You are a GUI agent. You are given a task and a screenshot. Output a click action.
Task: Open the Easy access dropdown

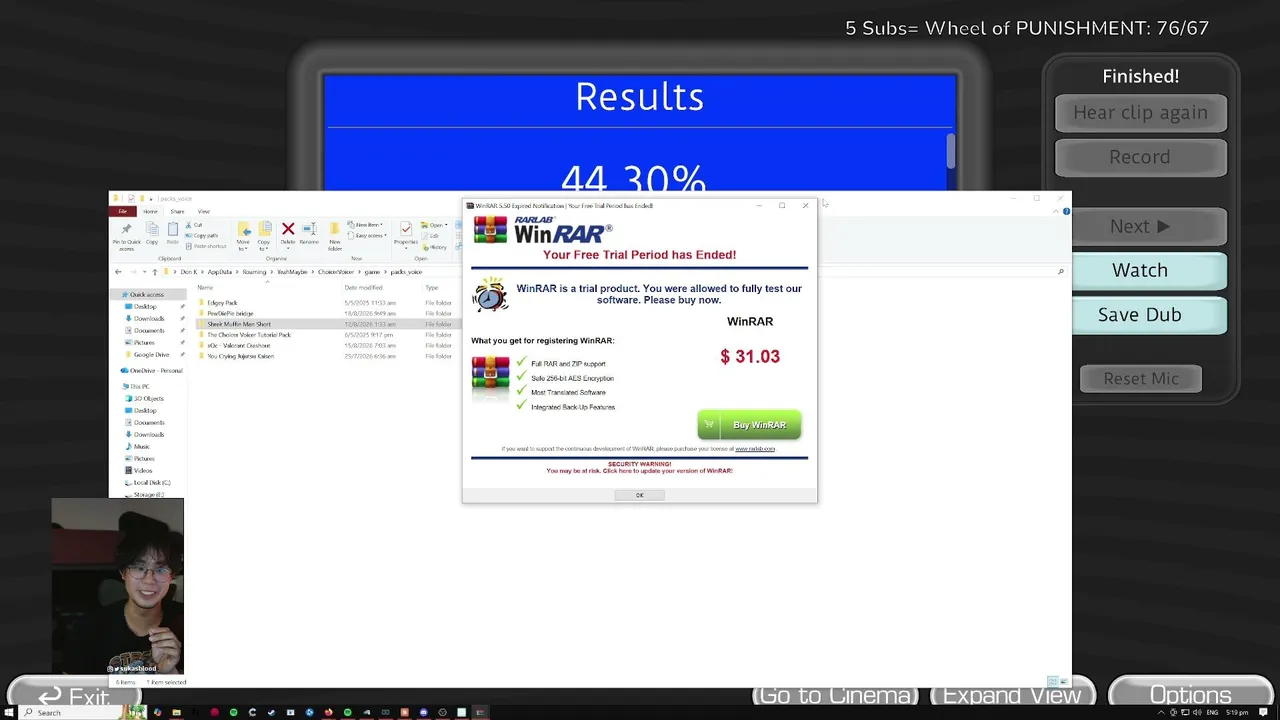pos(368,235)
